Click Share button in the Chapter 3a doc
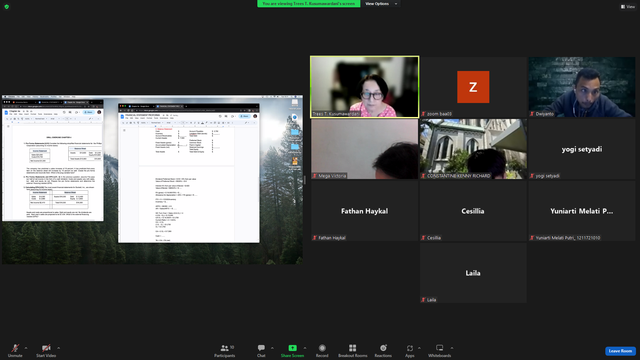The height and width of the screenshot is (360, 640). coord(88,112)
